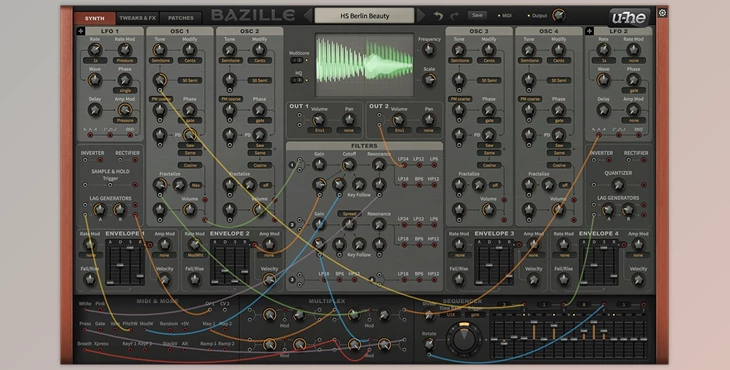Click the Envelope 1 Fall/Rise knob

click(89, 280)
